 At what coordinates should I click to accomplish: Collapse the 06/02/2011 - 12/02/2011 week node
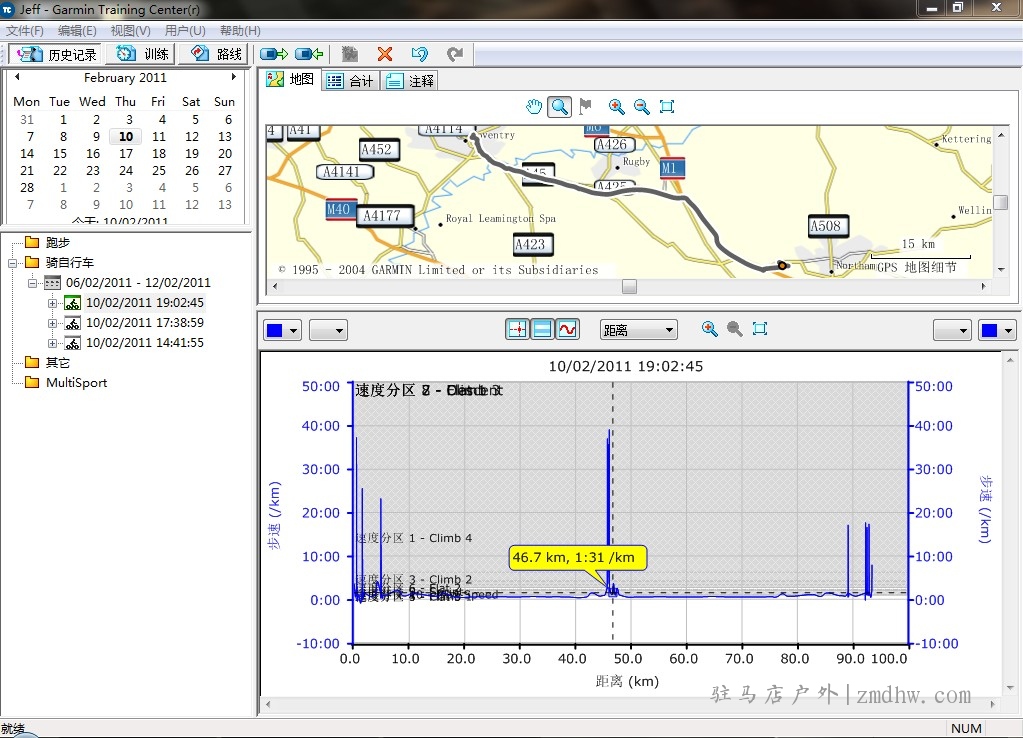point(32,283)
